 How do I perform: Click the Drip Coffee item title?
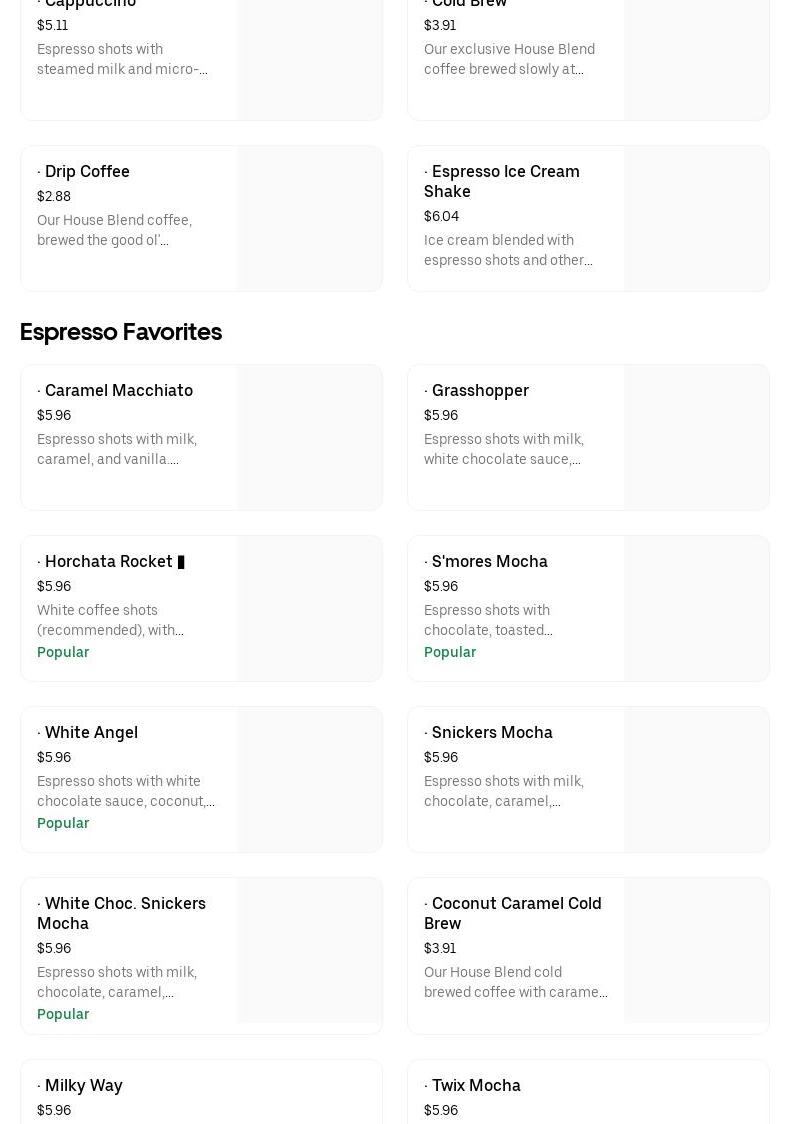coord(87,172)
